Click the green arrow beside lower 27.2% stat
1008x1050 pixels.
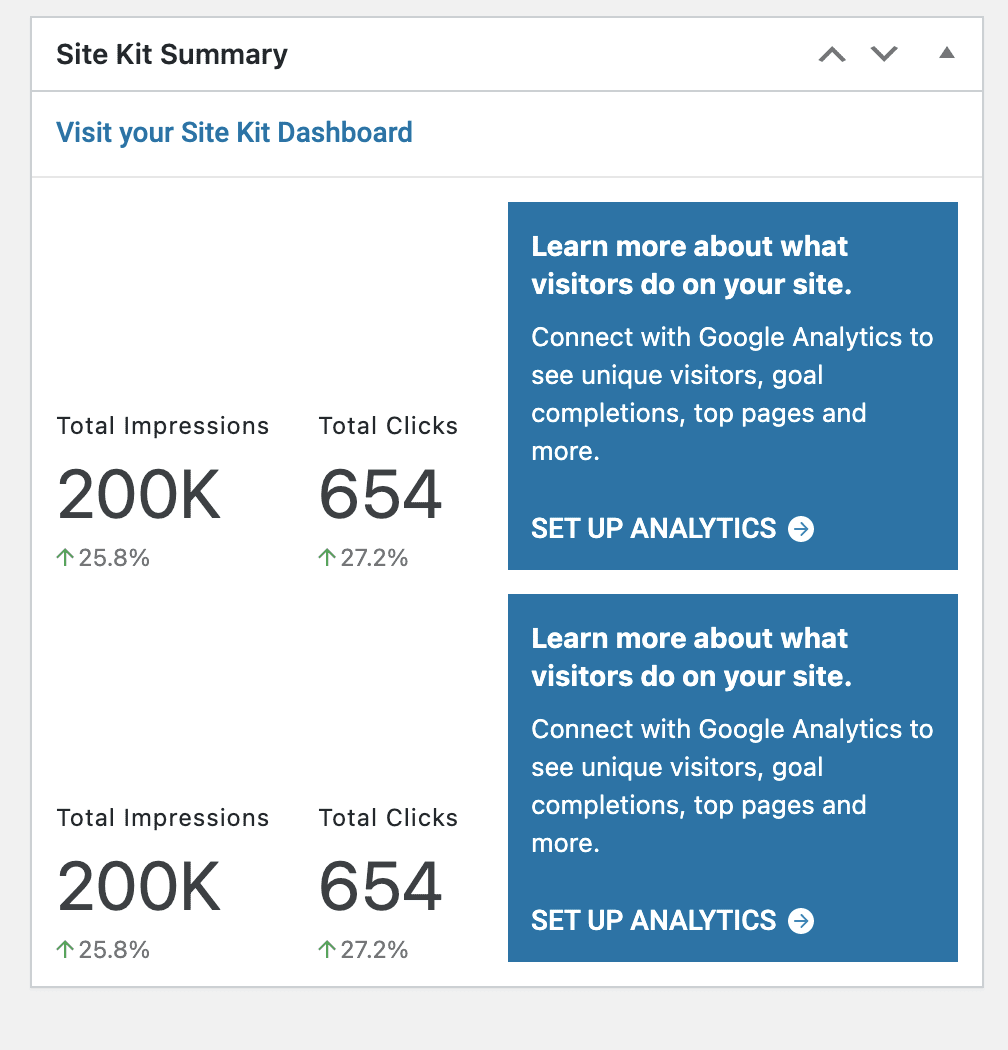(325, 950)
